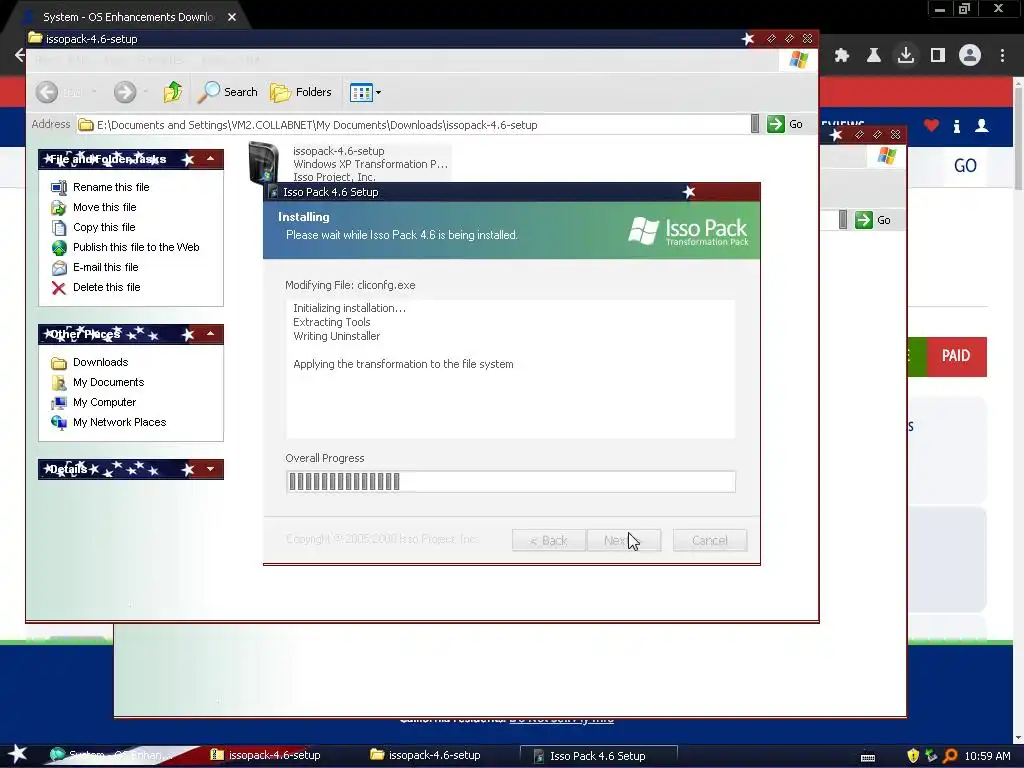
Task: Open Downloads in Other Places
Action: point(101,362)
